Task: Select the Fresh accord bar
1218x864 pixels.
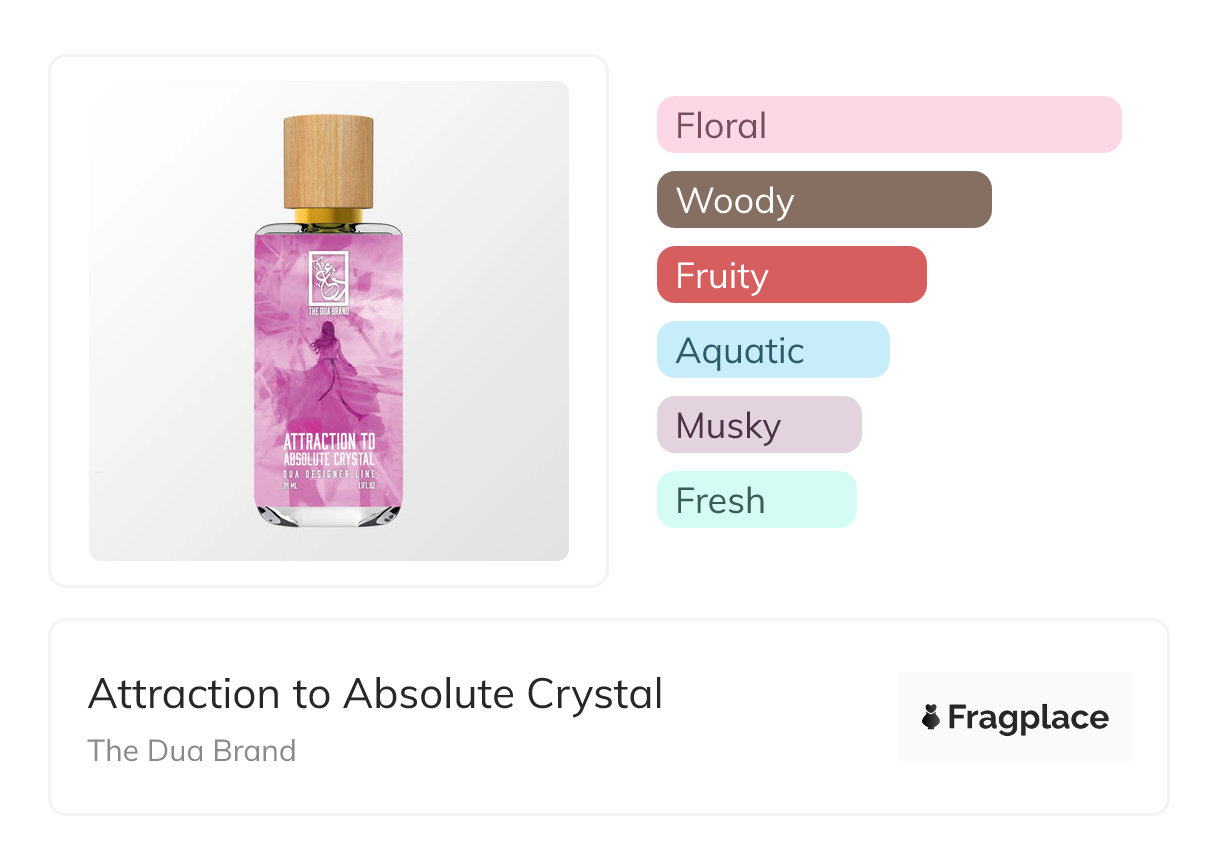Action: tap(756, 500)
